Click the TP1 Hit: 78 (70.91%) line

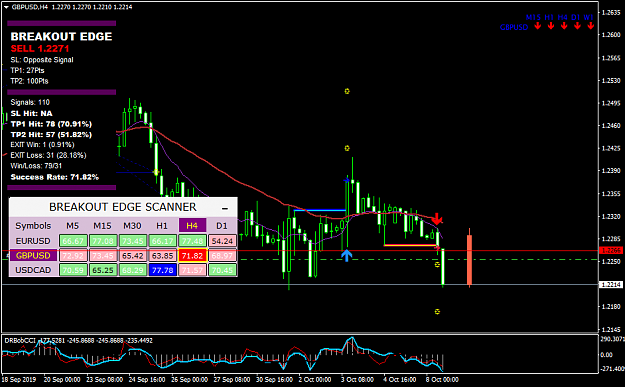coord(51,124)
